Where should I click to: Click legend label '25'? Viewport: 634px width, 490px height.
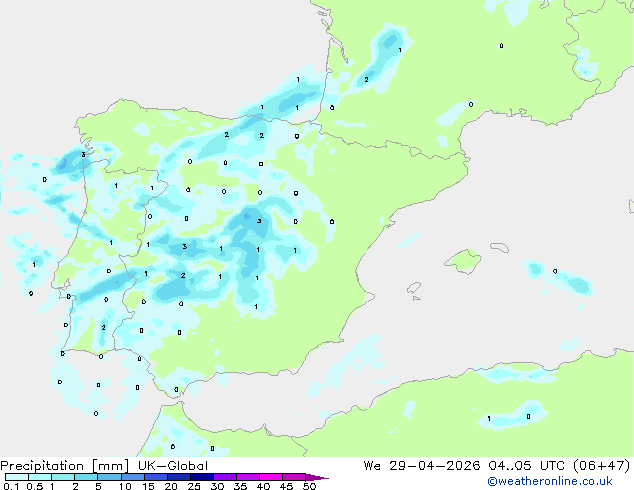point(194,486)
